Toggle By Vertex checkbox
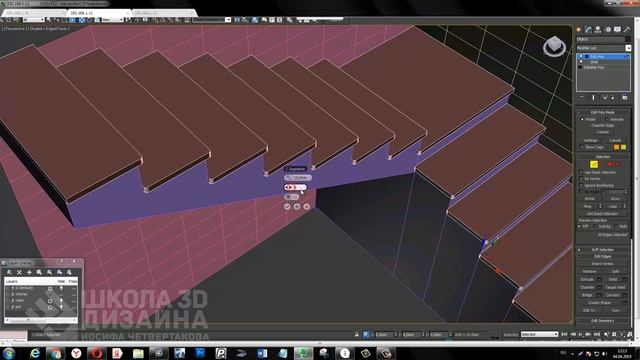This screenshot has width=640, height=360. (581, 179)
